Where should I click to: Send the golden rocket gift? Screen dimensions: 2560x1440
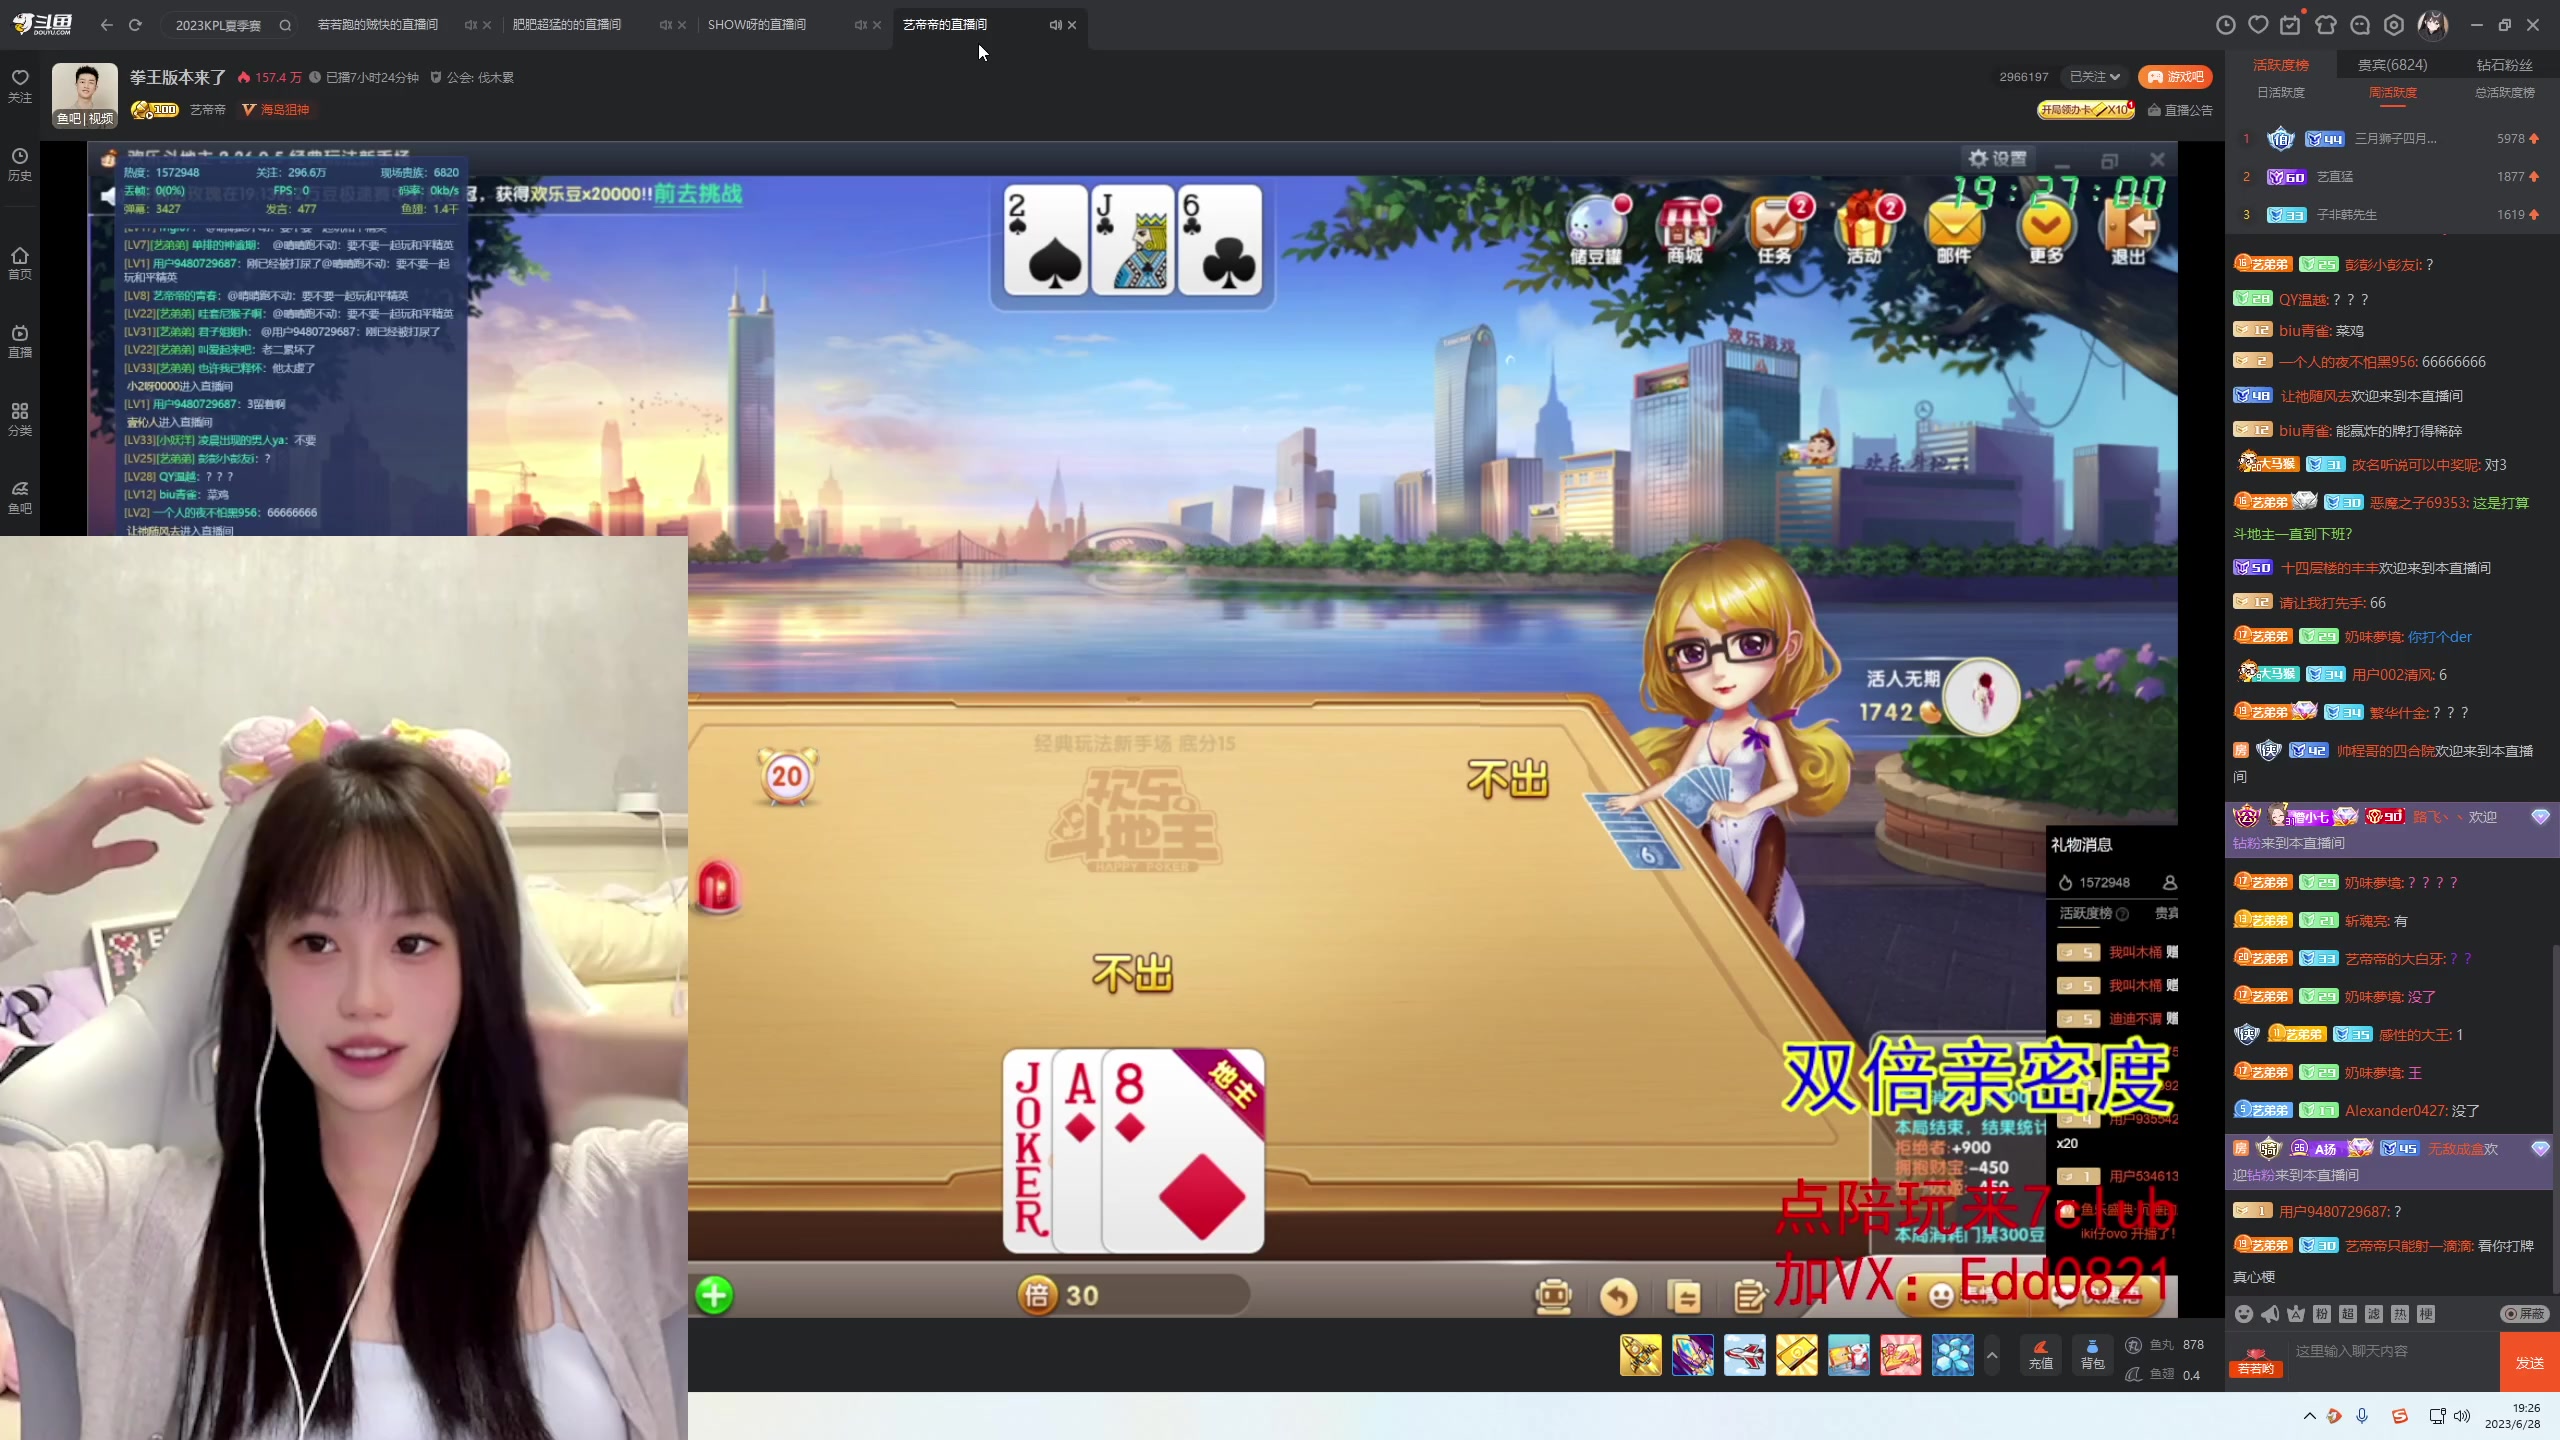pos(1641,1355)
